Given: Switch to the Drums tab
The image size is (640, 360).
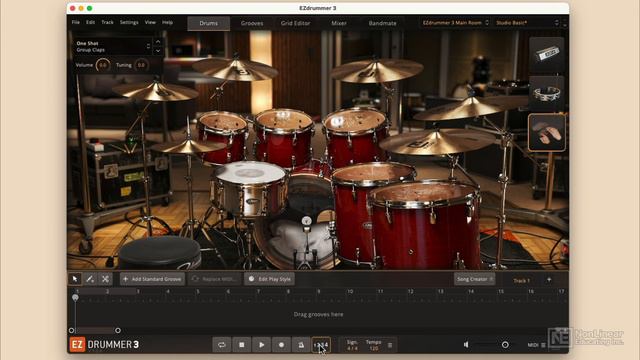Looking at the screenshot, I should pyautogui.click(x=209, y=23).
